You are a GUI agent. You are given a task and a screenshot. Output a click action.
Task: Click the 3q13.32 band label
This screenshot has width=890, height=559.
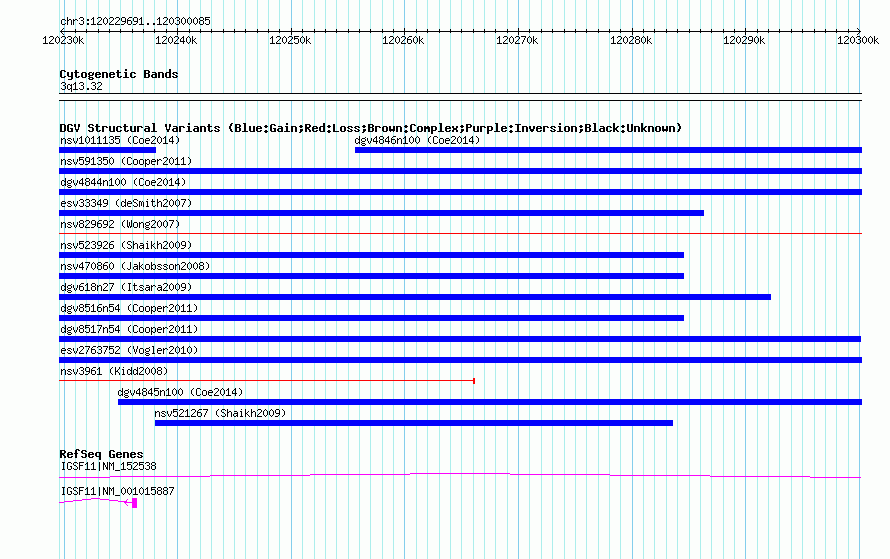pos(81,86)
